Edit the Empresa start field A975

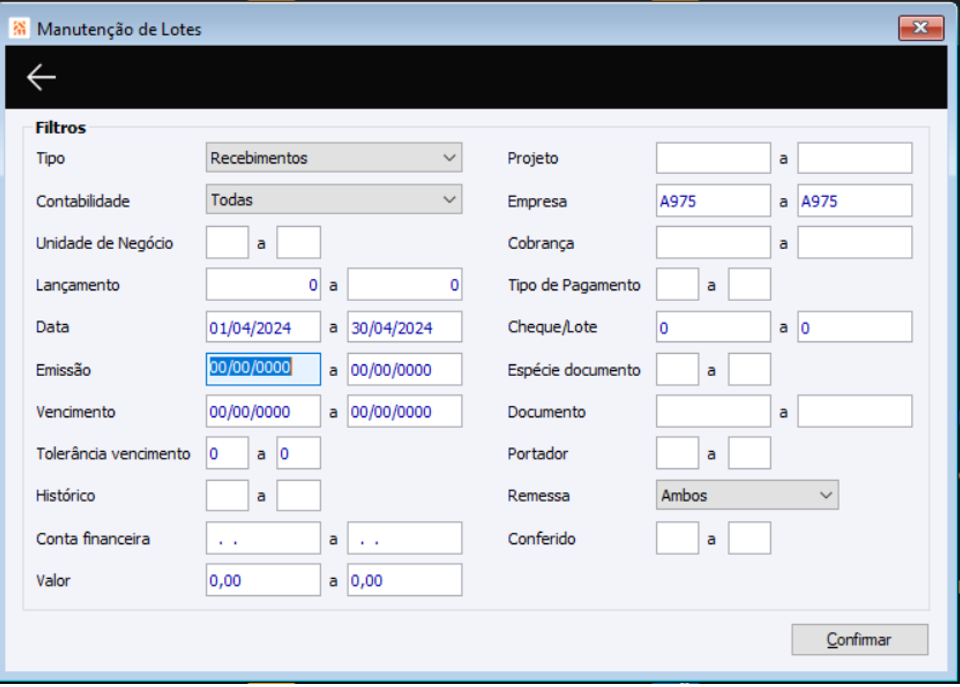[713, 201]
